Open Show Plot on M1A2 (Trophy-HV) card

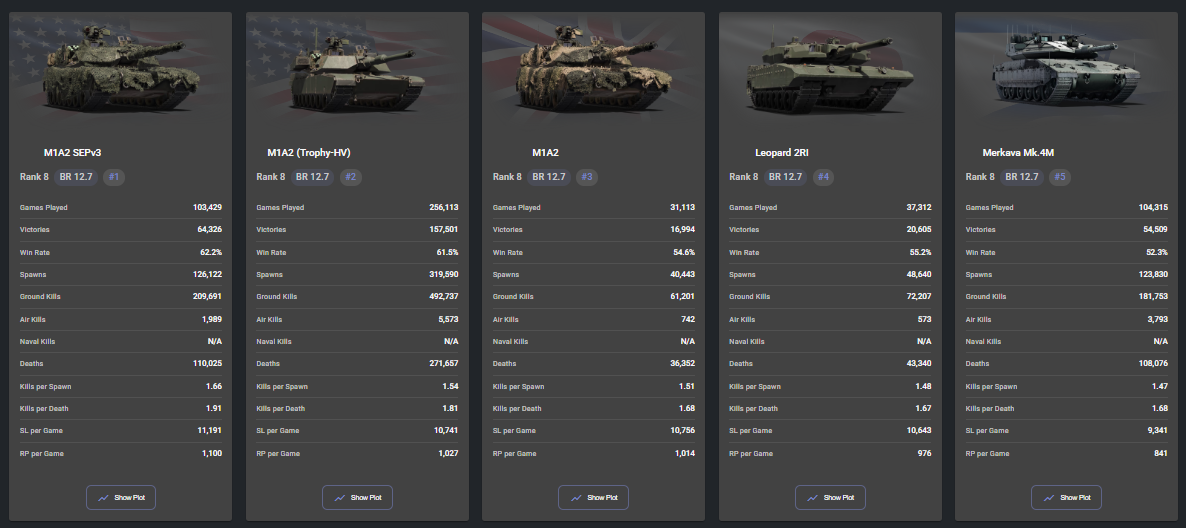click(357, 497)
